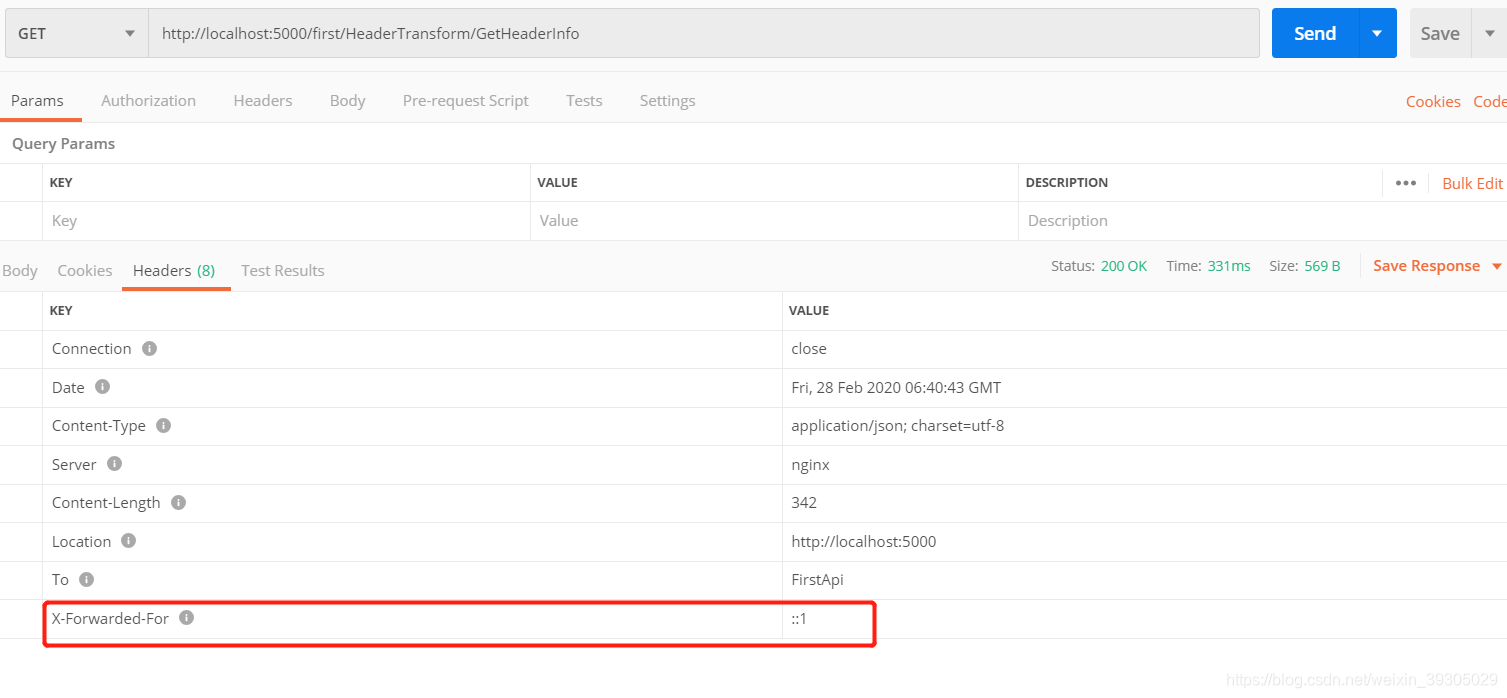Click the query param Description field
The image size is (1507, 698).
coord(1263,221)
